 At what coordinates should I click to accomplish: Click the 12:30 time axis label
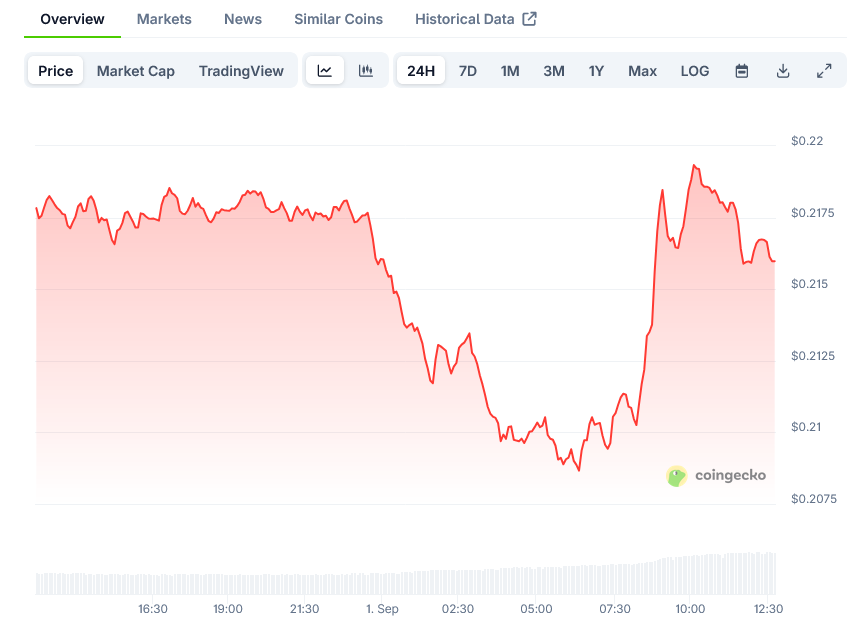point(769,609)
